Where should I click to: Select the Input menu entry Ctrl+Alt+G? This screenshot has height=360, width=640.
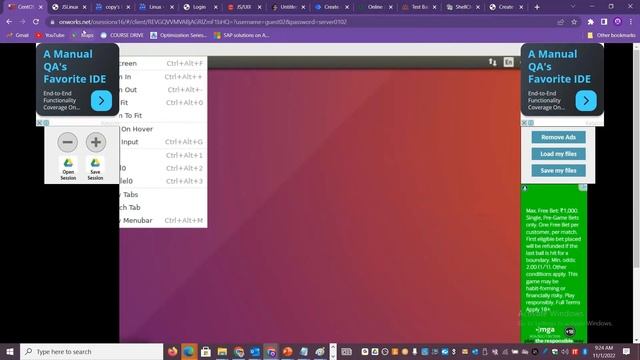[x=163, y=142]
